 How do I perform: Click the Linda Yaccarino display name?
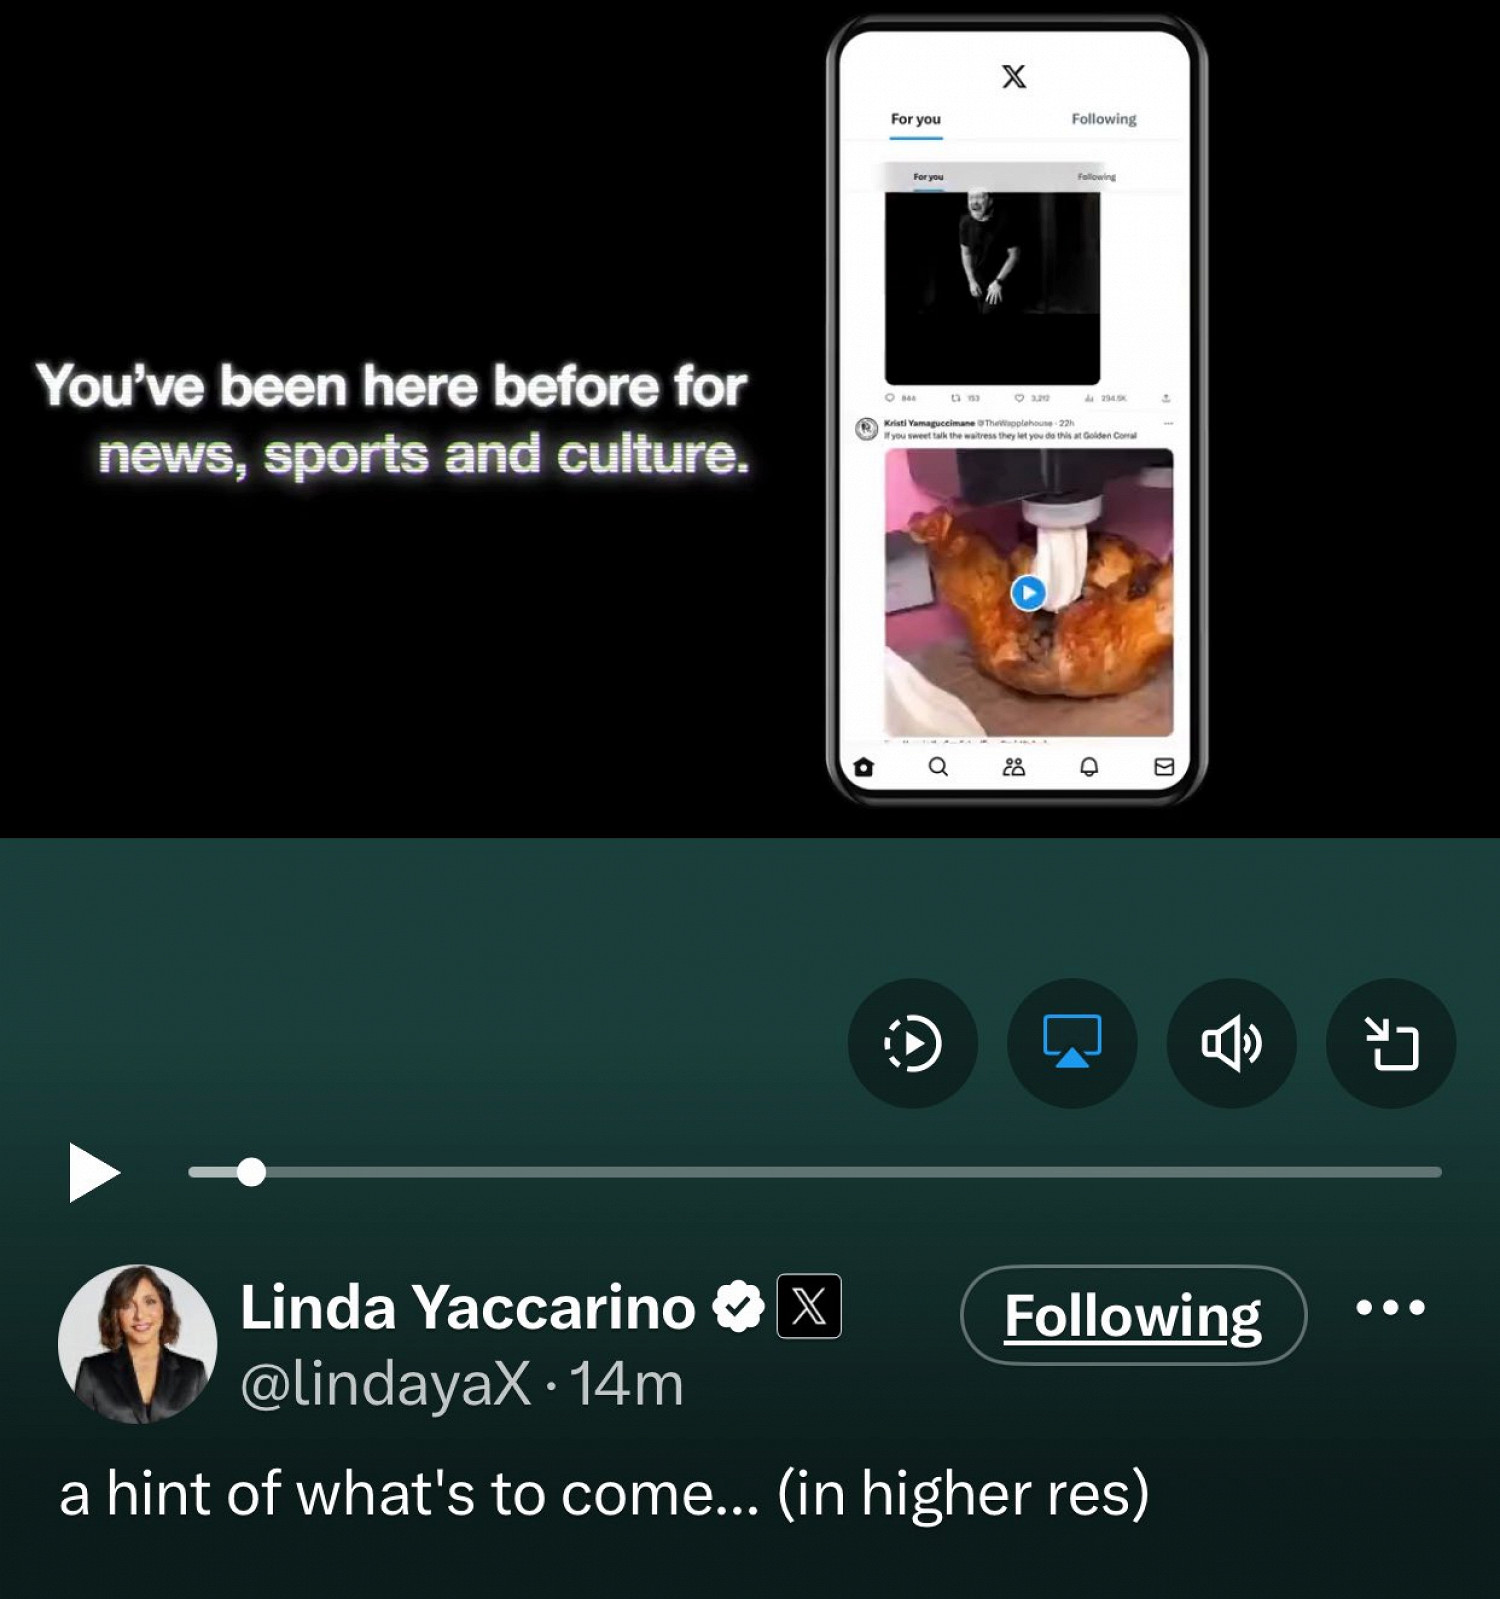pos(467,1307)
